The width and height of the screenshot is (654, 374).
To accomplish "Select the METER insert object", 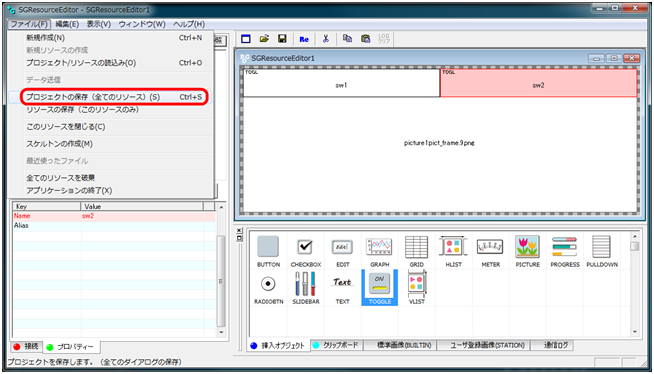I will click(x=490, y=251).
